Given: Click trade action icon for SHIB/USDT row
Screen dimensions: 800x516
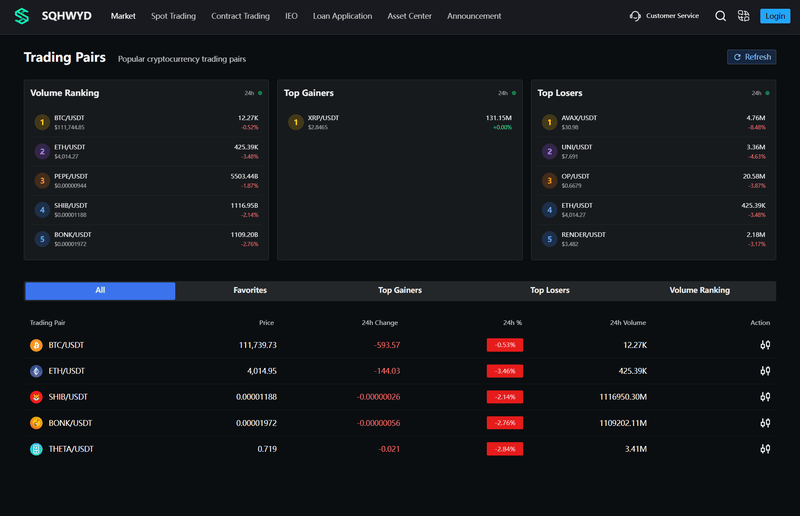Looking at the screenshot, I should [x=765, y=397].
